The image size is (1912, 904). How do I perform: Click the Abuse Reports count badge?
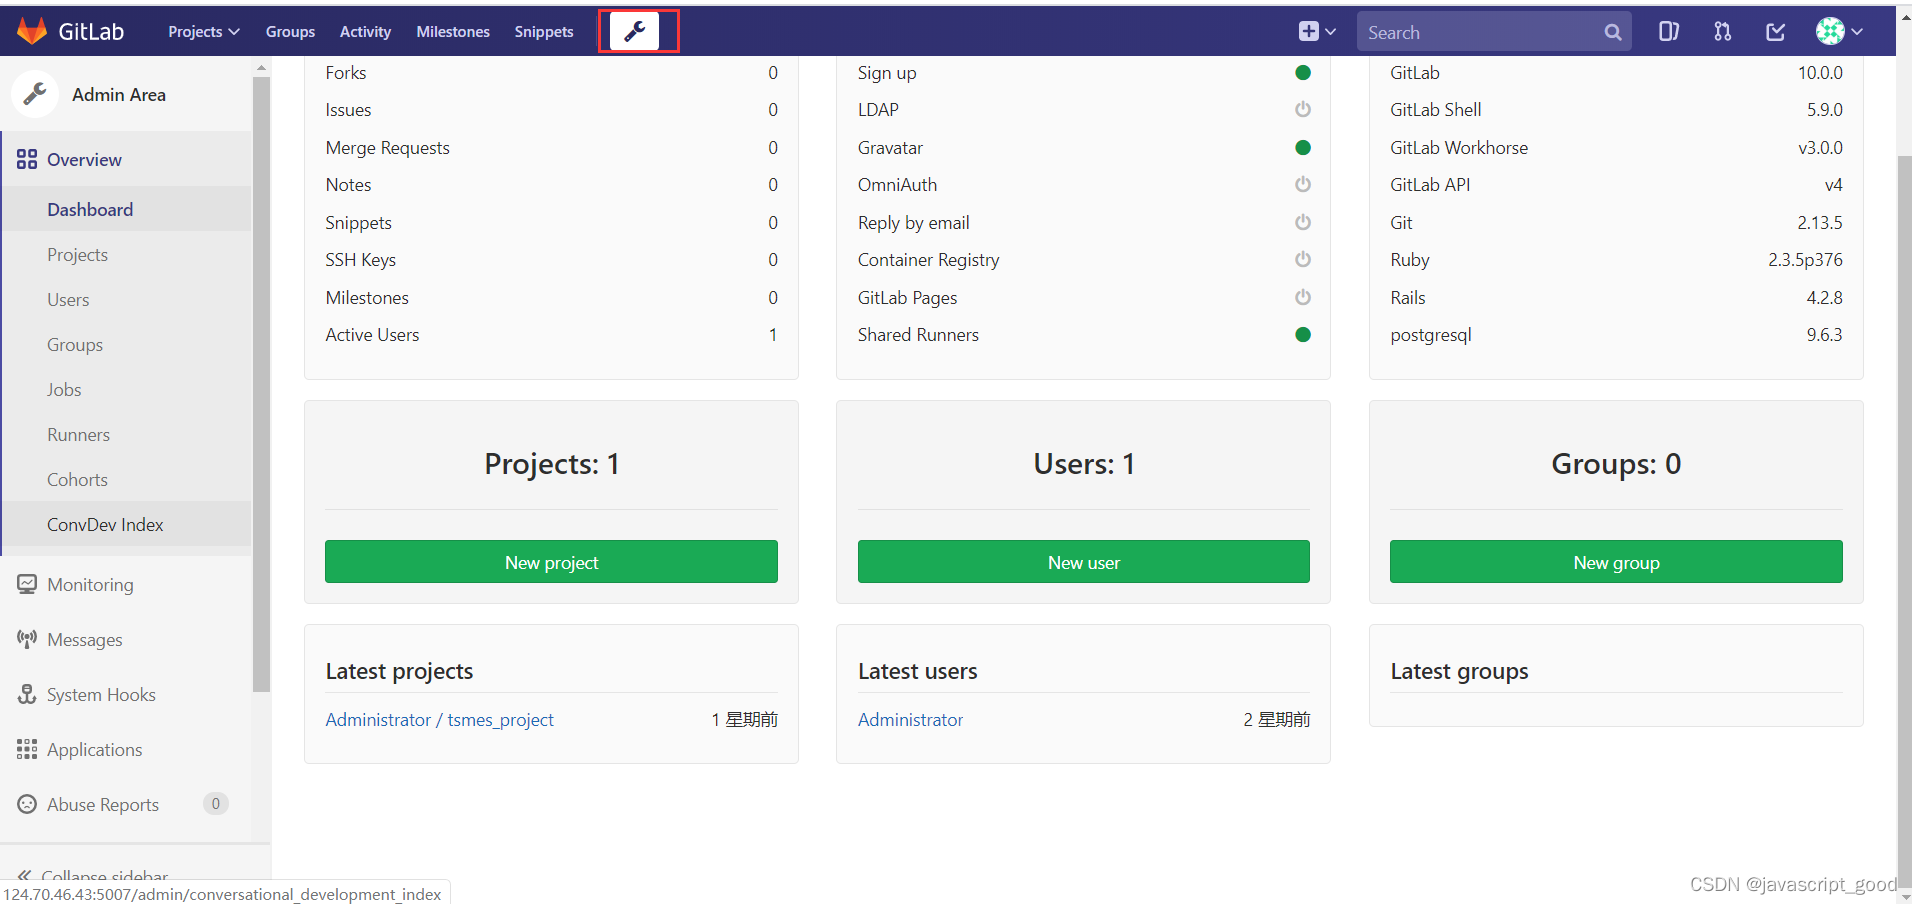tap(216, 804)
